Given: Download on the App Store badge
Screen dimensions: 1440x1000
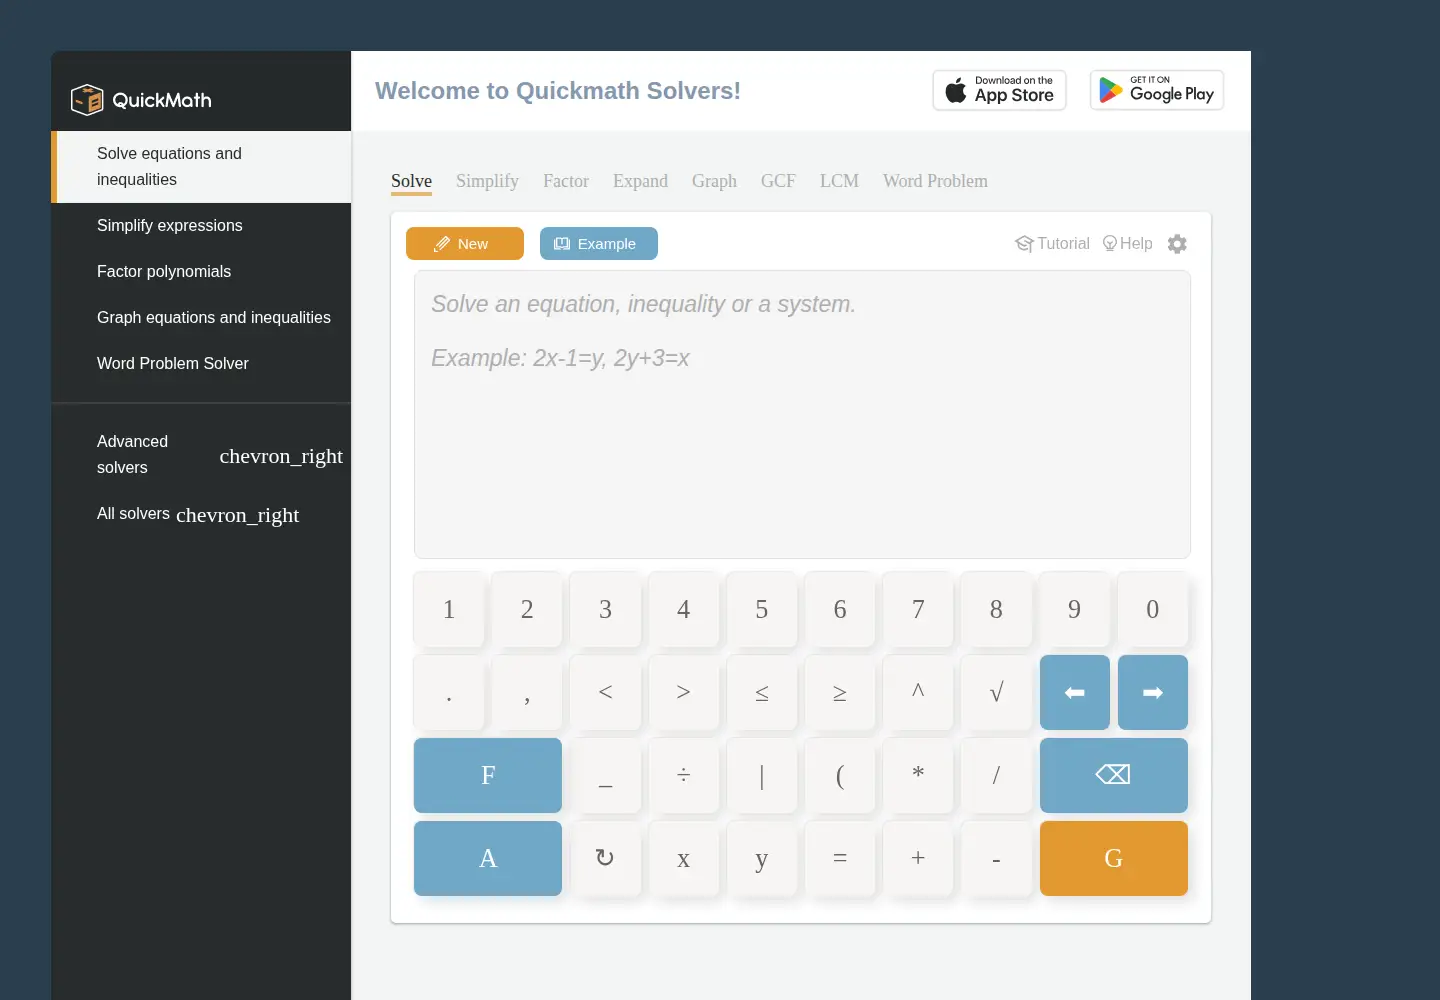Looking at the screenshot, I should (999, 90).
